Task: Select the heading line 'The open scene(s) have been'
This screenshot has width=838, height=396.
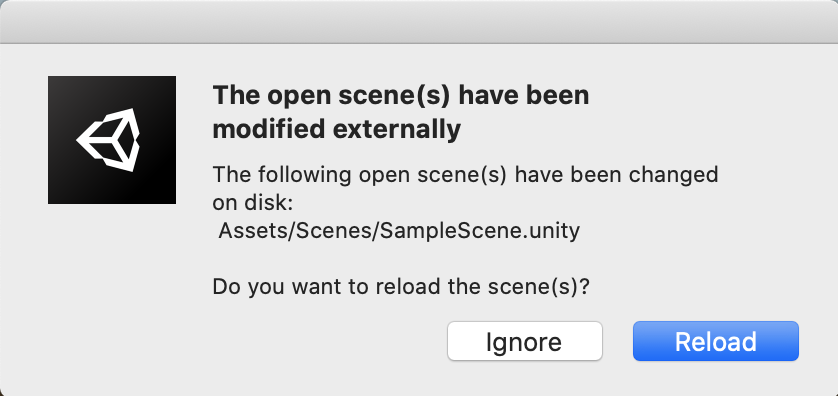Action: pos(401,96)
